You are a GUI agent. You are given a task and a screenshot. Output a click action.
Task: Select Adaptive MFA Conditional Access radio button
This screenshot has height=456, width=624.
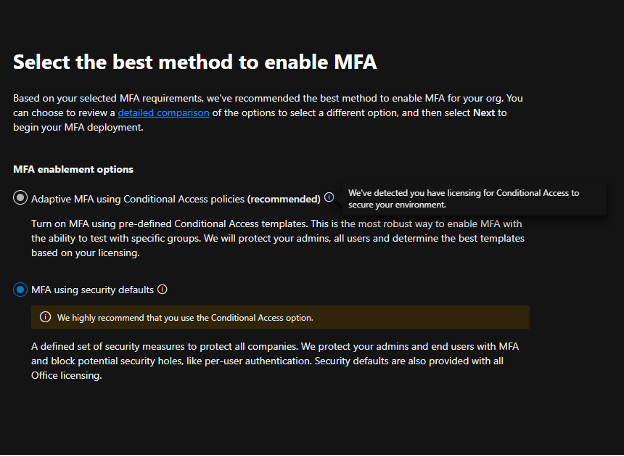(x=20, y=198)
